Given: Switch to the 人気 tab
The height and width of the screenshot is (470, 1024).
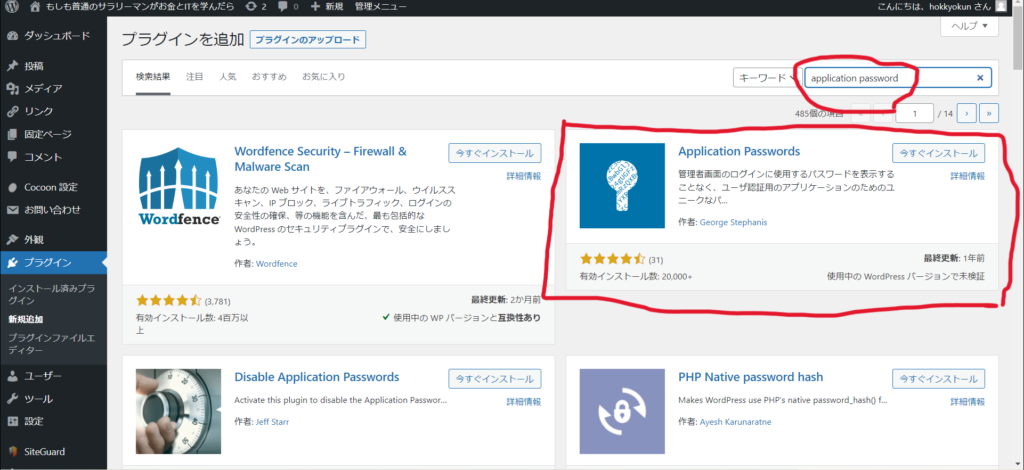Looking at the screenshot, I should pyautogui.click(x=228, y=76).
